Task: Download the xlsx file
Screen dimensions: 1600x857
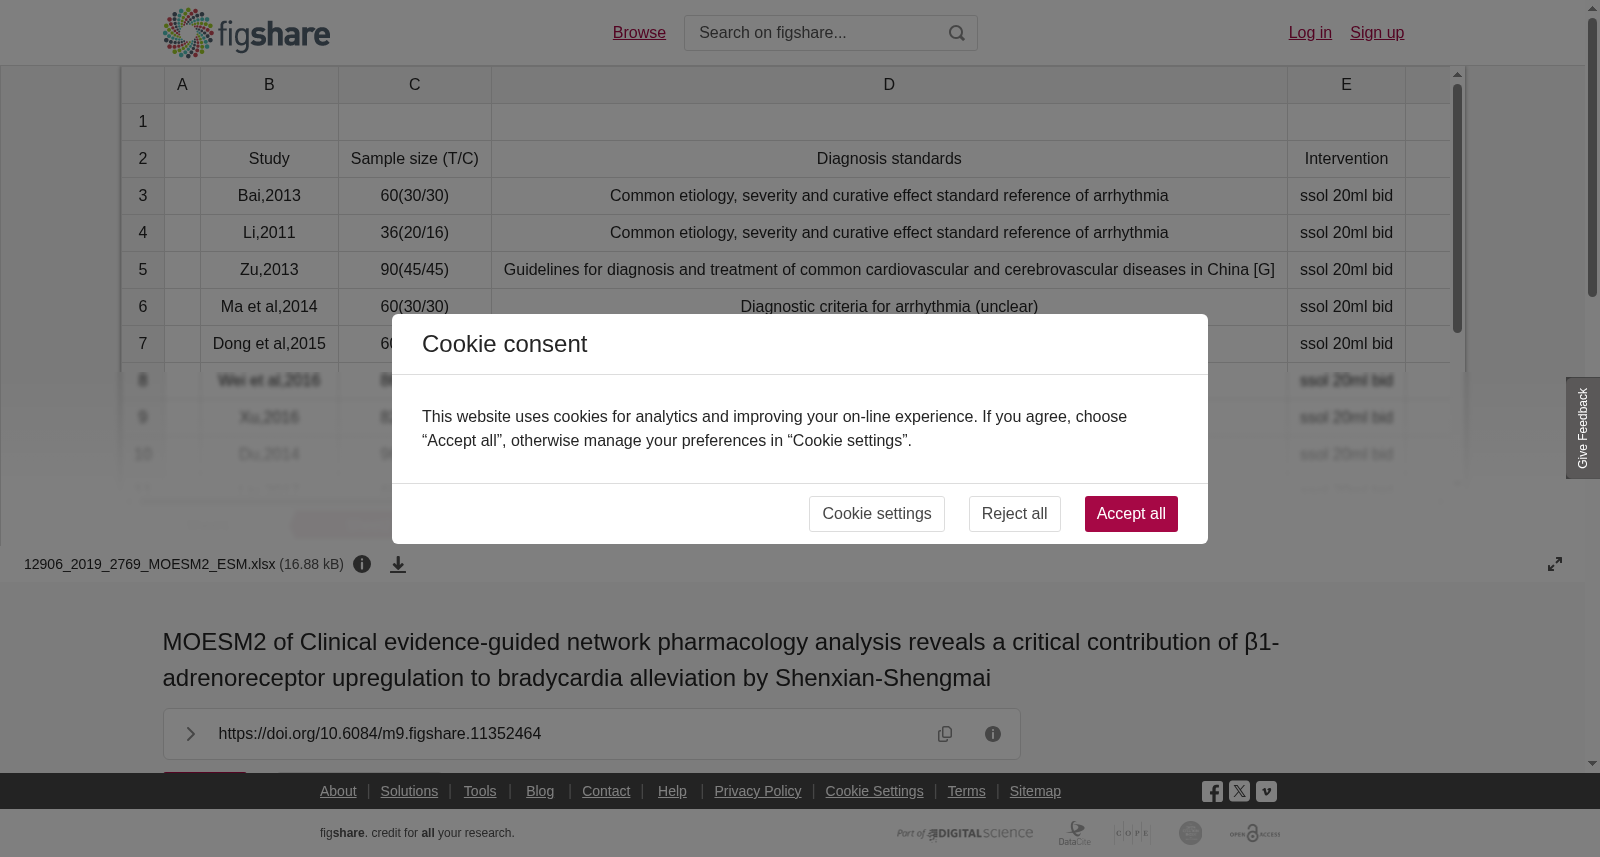Action: point(398,564)
